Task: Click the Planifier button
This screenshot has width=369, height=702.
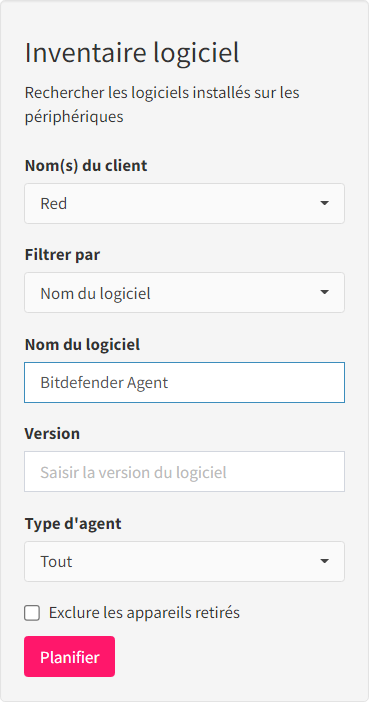Action: pyautogui.click(x=69, y=656)
